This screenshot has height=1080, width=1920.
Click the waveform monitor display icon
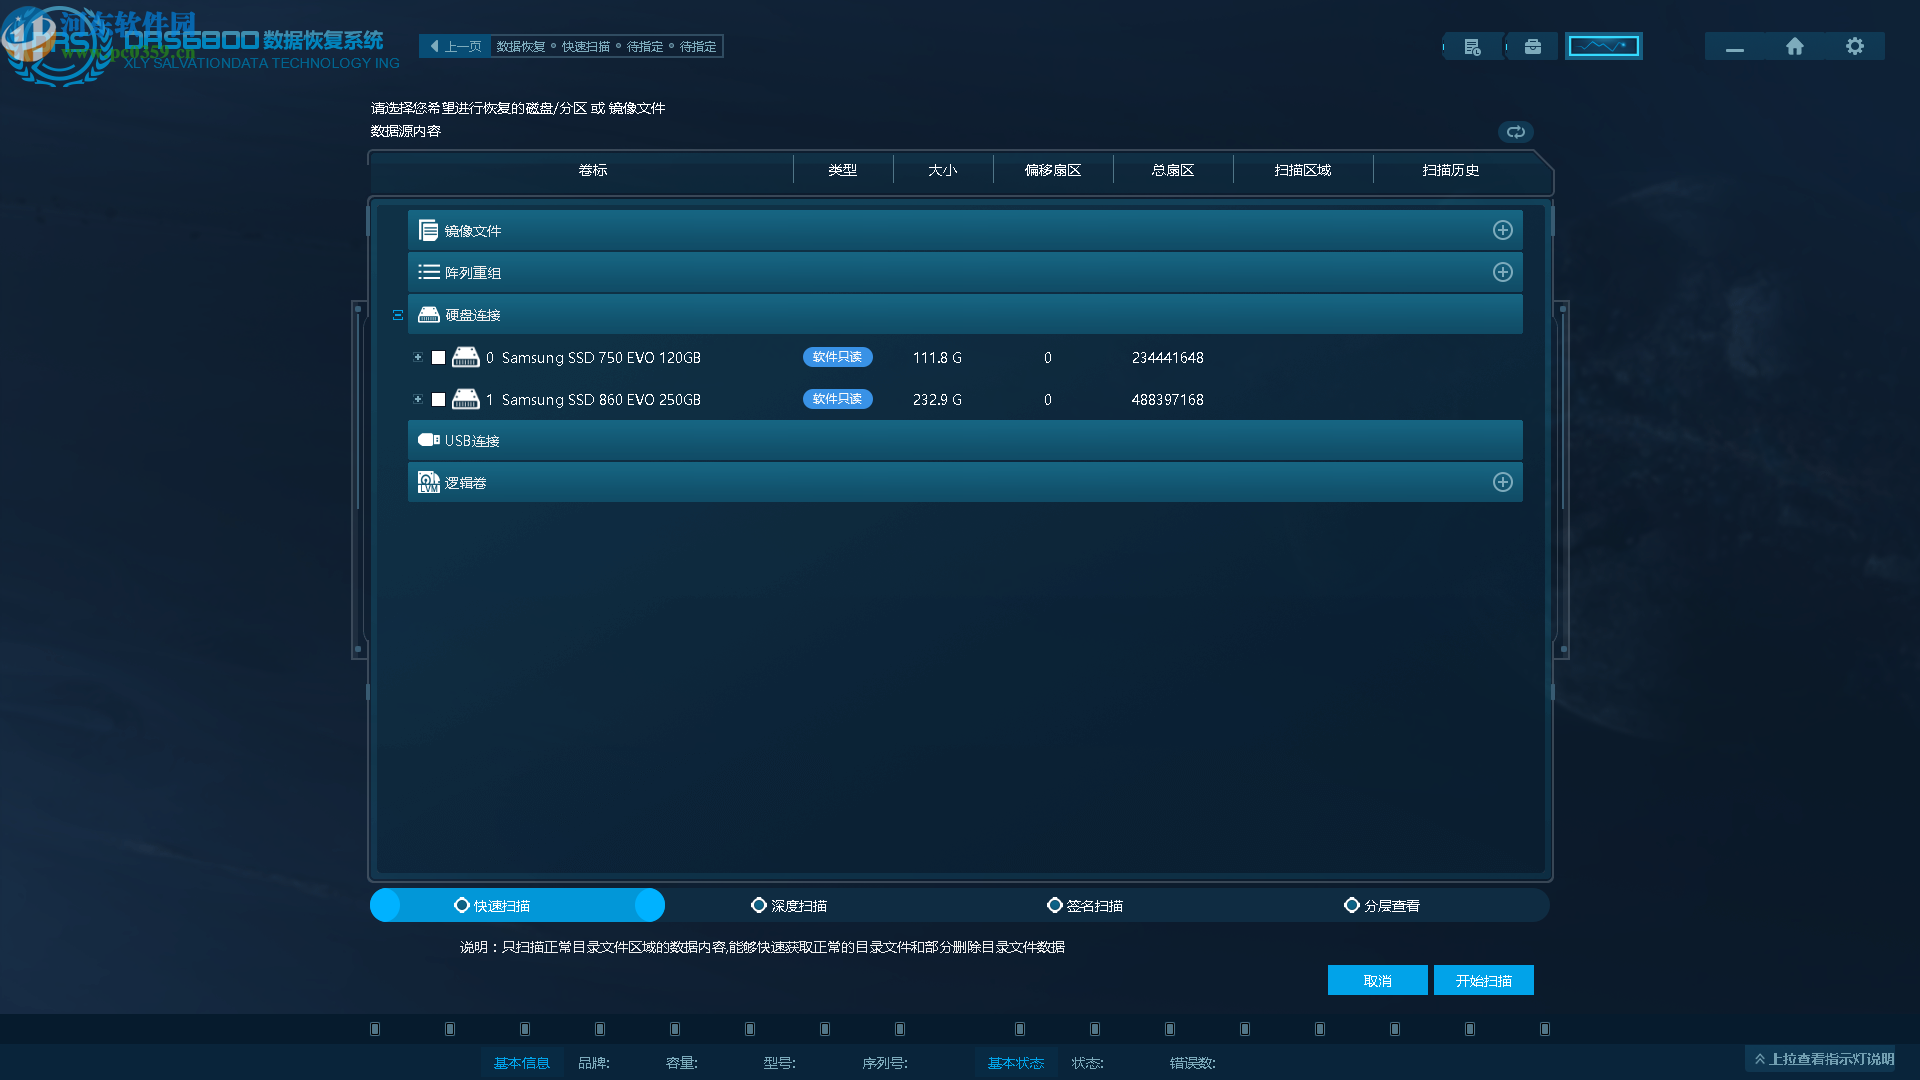1603,46
